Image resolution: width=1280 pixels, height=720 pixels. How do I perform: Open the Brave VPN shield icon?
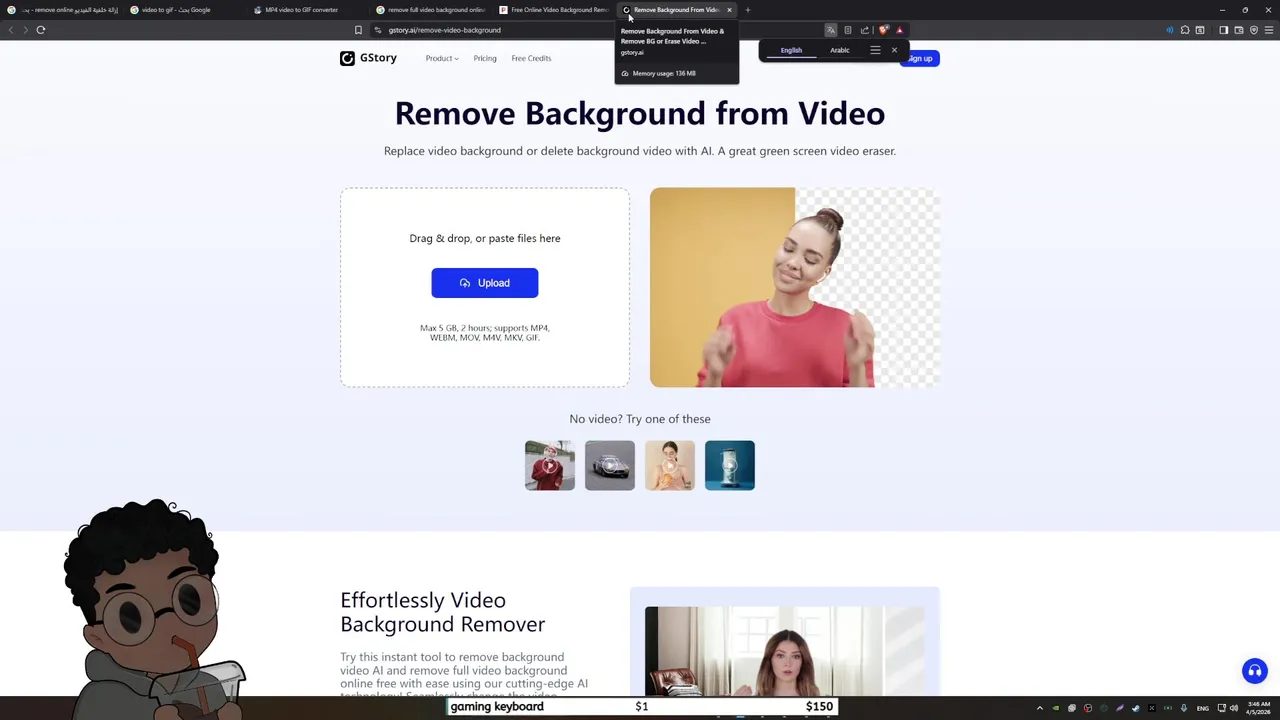(x=1253, y=30)
